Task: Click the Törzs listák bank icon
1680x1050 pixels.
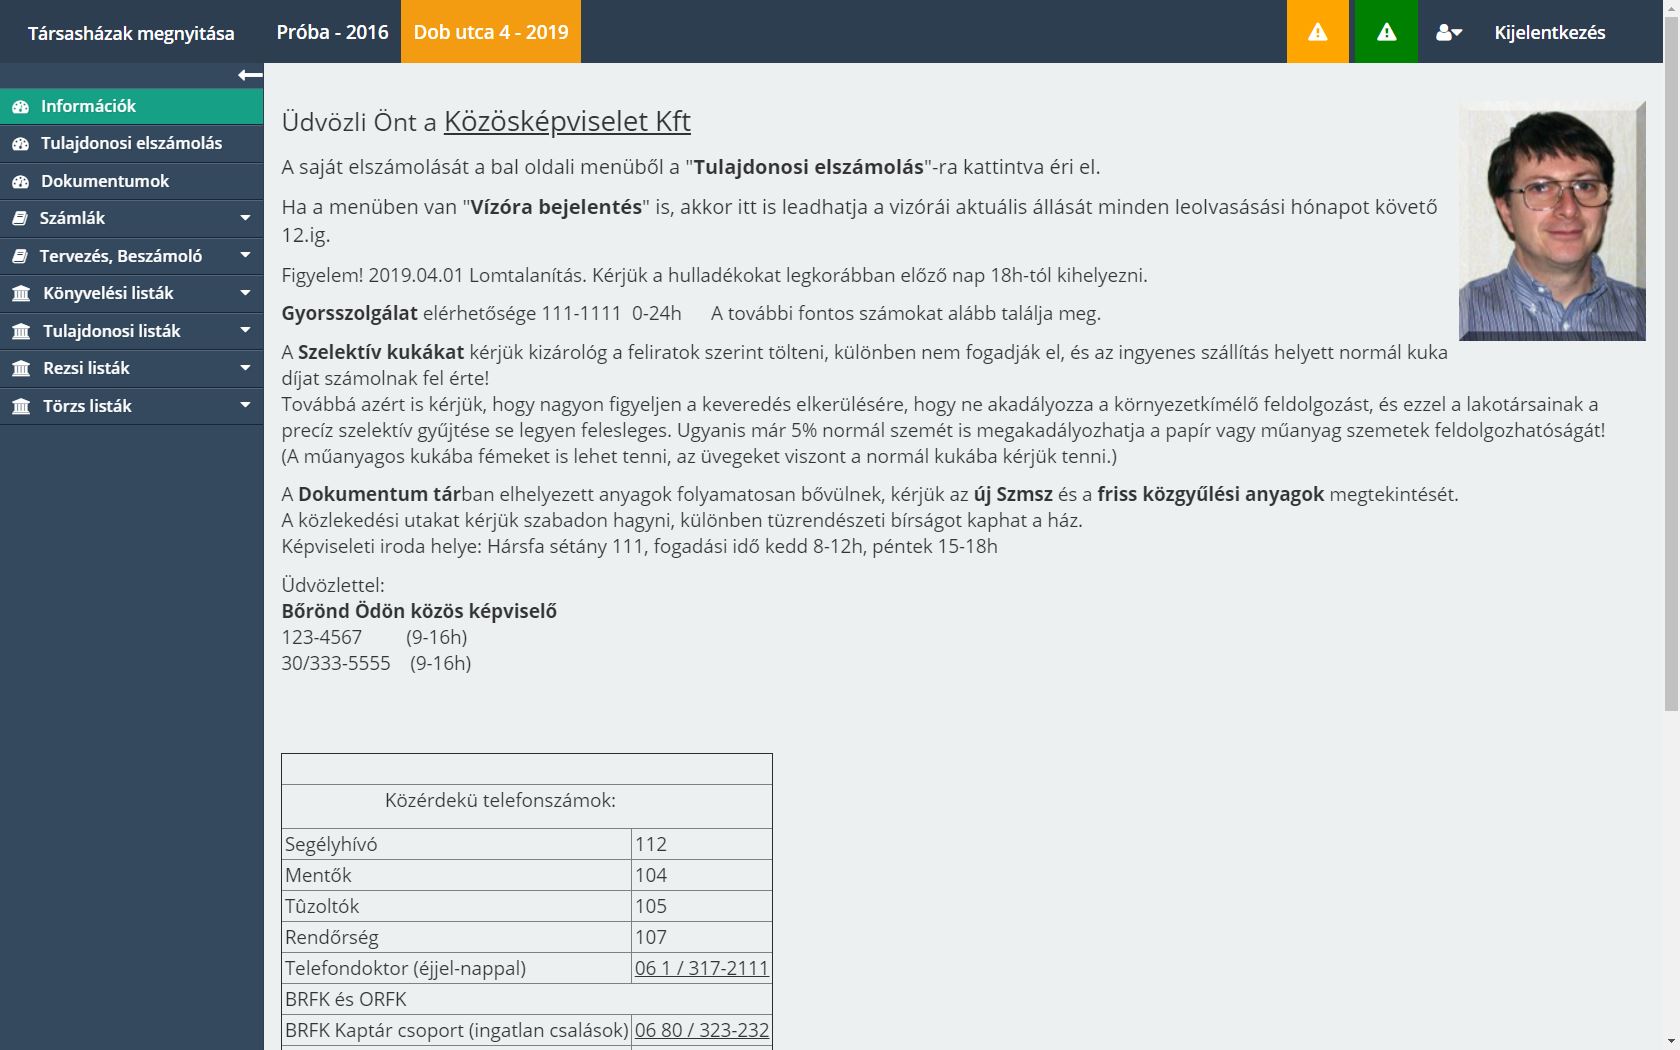Action: 21,406
